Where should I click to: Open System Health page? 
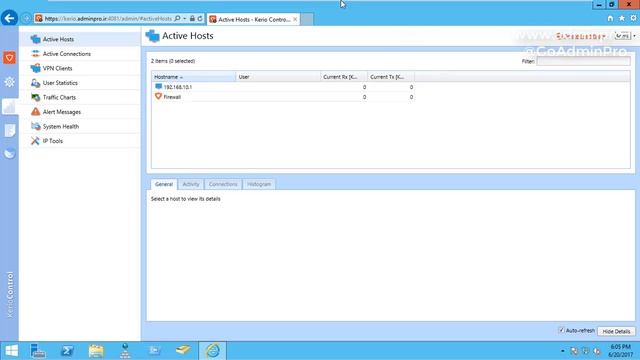point(80,127)
